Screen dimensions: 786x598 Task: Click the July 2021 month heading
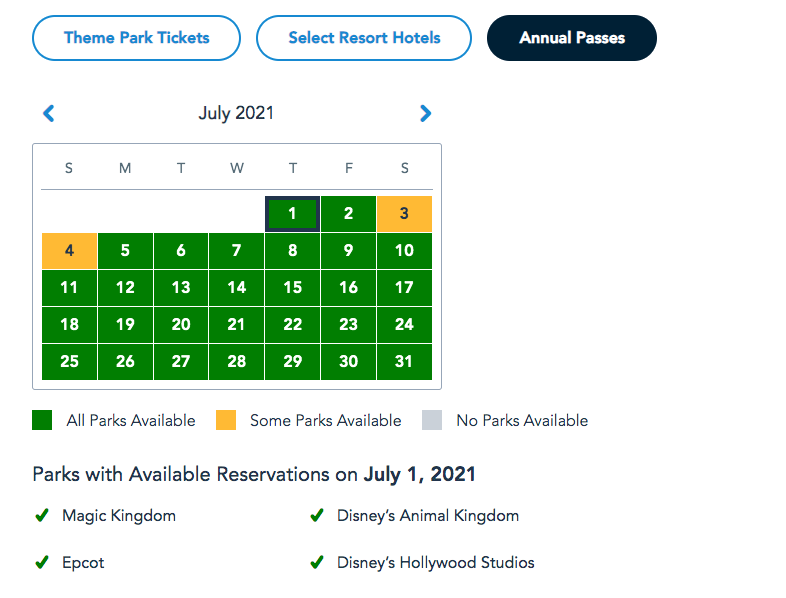click(236, 114)
